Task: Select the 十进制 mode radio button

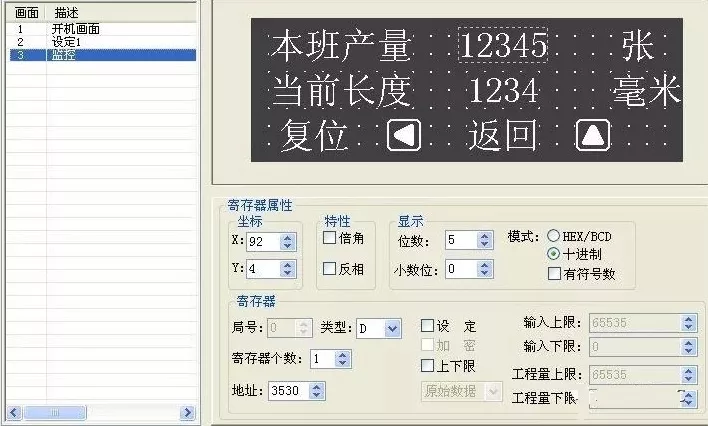Action: [553, 254]
